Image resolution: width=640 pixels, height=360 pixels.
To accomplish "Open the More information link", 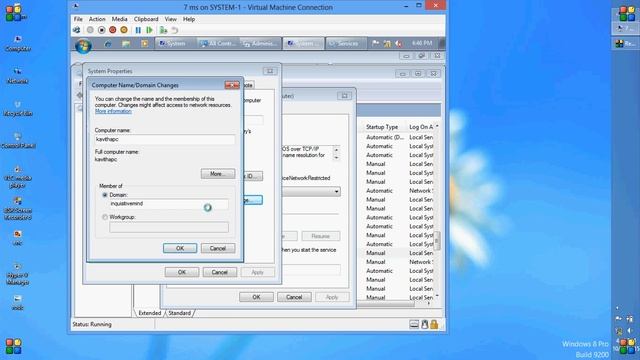I will (113, 111).
